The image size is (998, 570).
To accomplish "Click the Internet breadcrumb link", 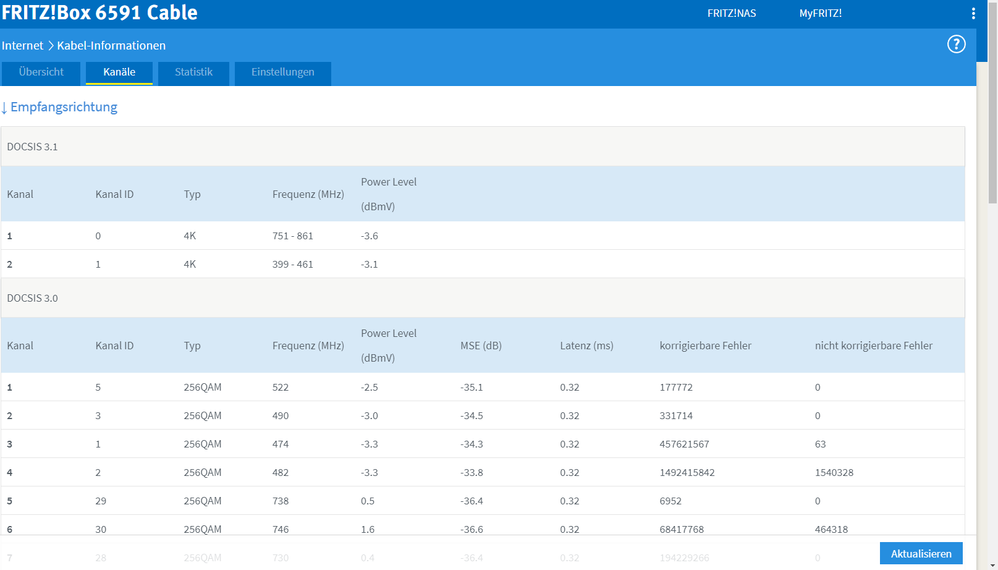I will (x=22, y=46).
